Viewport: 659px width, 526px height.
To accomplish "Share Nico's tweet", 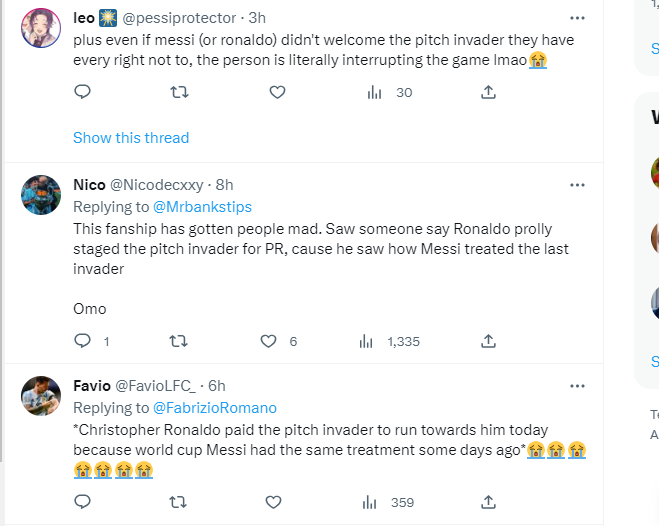I will click(x=488, y=341).
